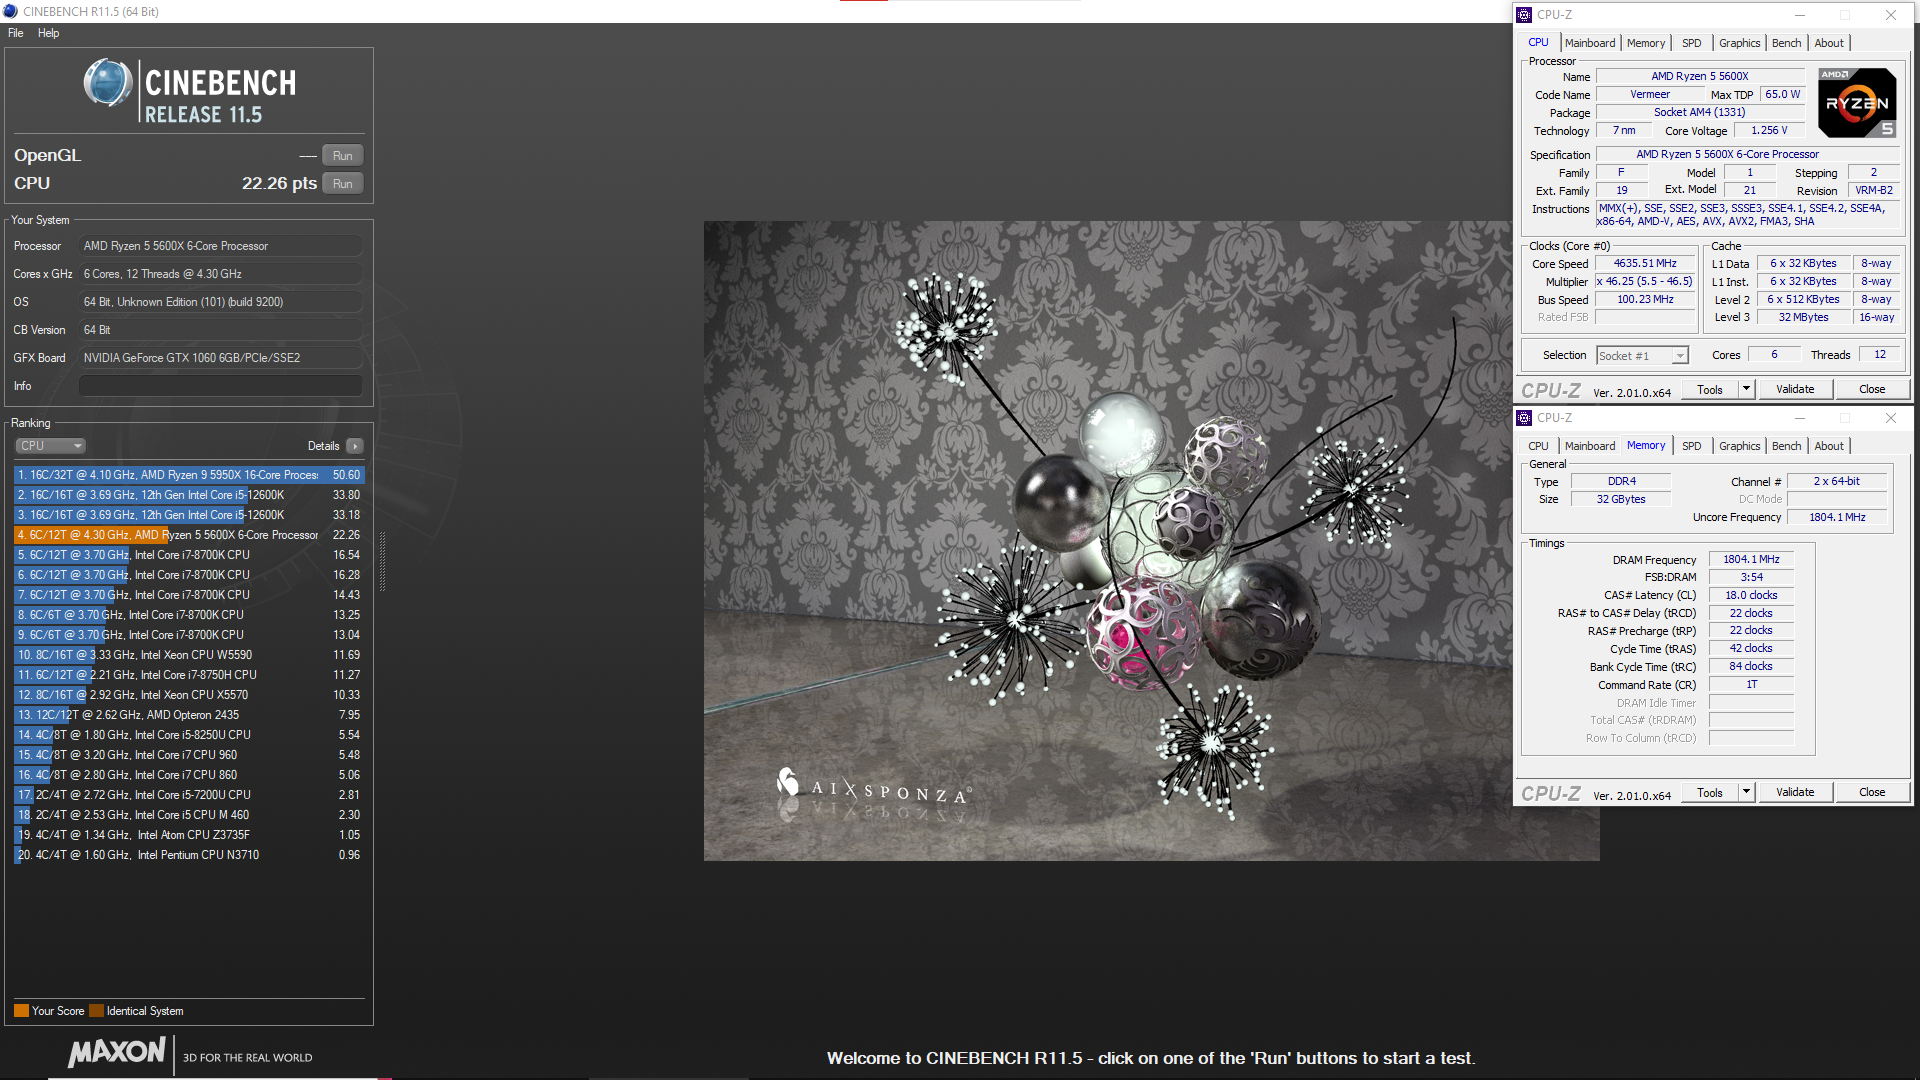This screenshot has height=1080, width=1920.
Task: Click Validate in upper CPU-Z window
Action: point(1795,390)
